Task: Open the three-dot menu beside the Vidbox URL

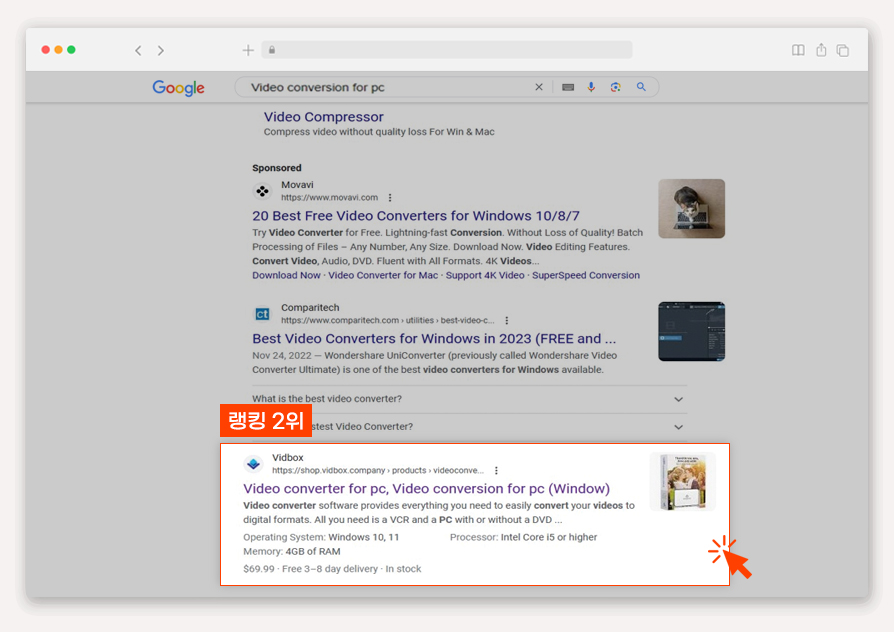Action: [496, 470]
